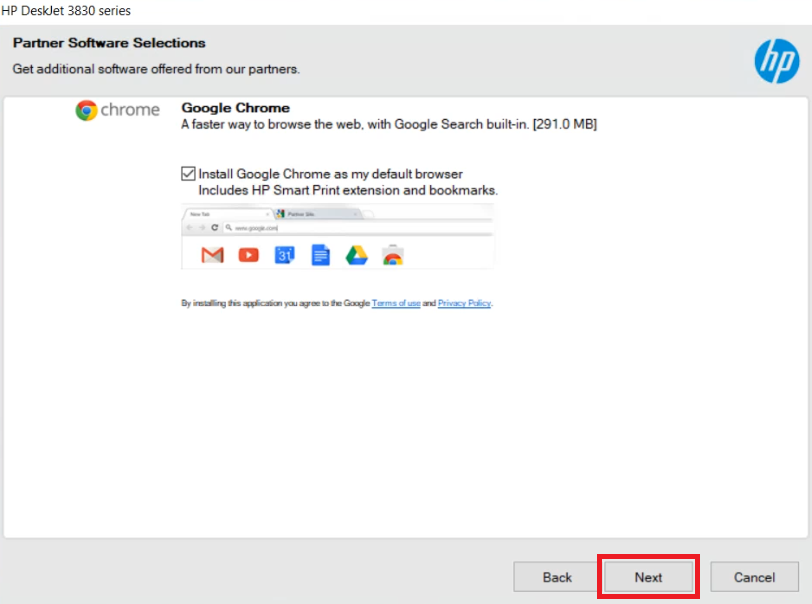The height and width of the screenshot is (604, 812).
Task: Open the Google Privacy Policy link
Action: click(465, 303)
